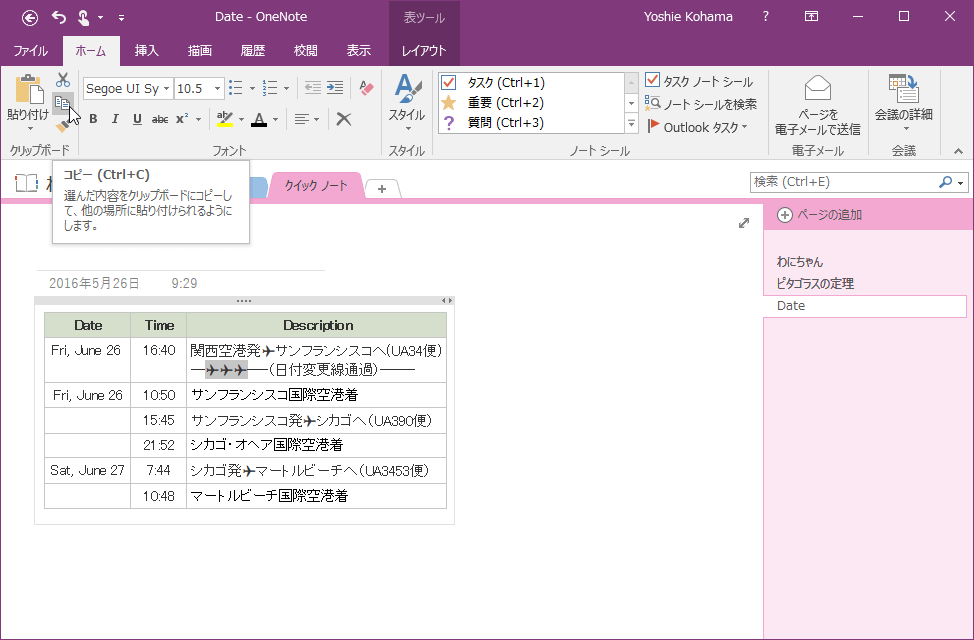
Task: Toggle underline formatting
Action: coord(136,118)
